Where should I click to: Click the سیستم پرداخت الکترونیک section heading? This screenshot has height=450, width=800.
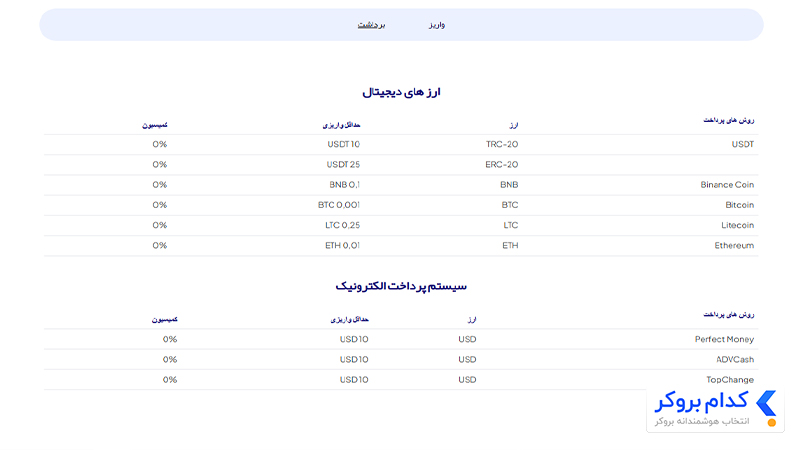[x=401, y=286]
